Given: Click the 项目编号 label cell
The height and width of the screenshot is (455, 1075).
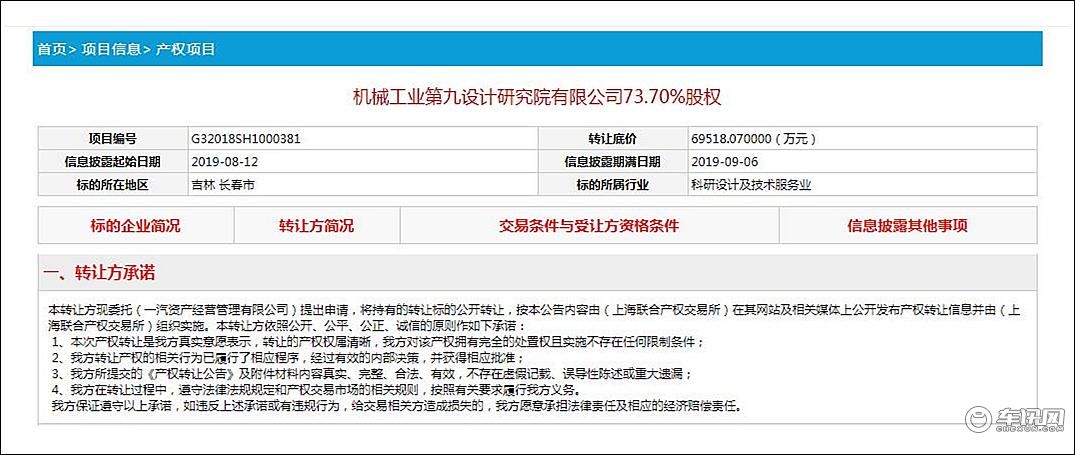Looking at the screenshot, I should click(x=111, y=139).
